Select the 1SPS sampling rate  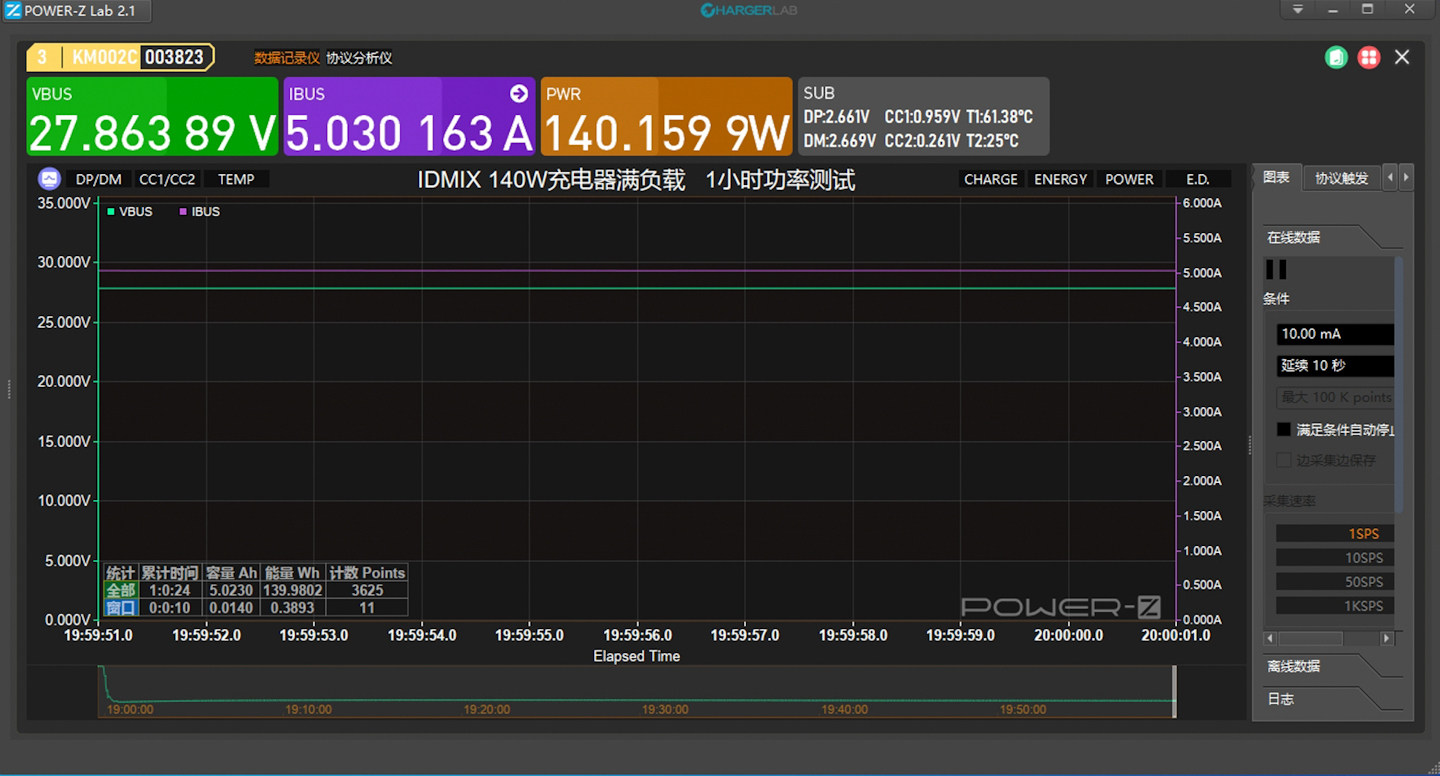[1335, 533]
